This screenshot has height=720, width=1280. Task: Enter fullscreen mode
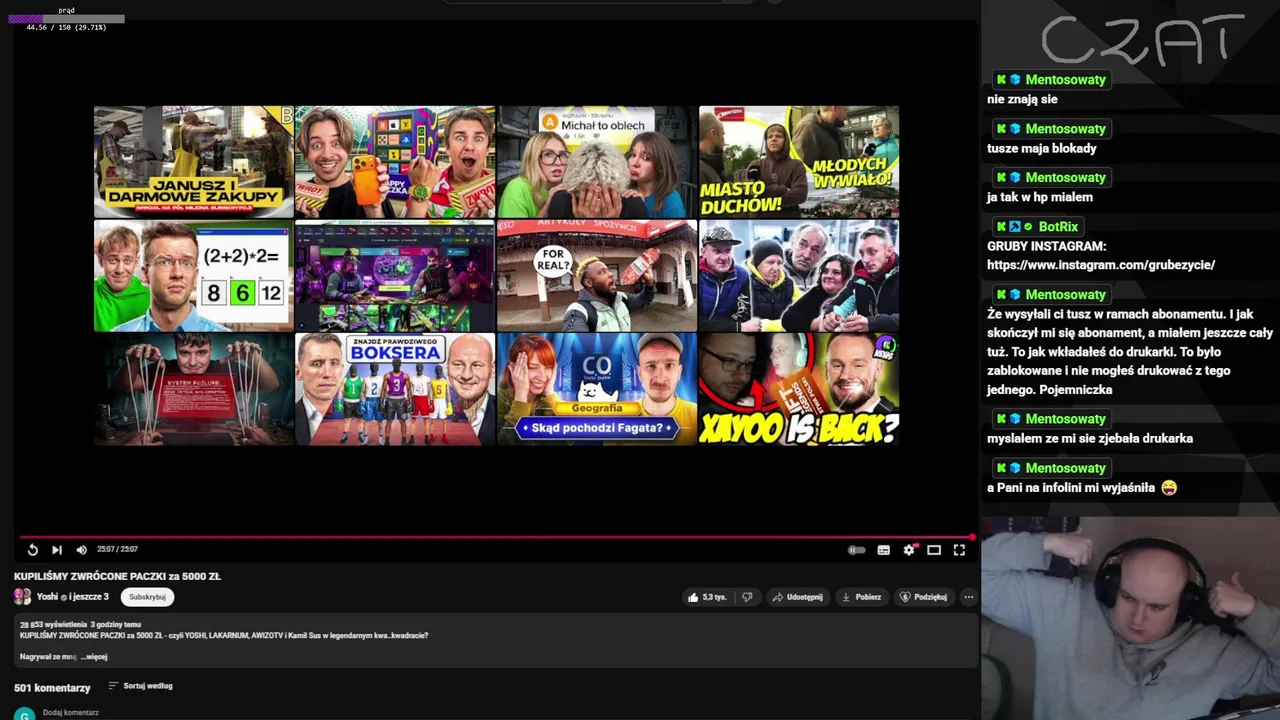coord(959,549)
